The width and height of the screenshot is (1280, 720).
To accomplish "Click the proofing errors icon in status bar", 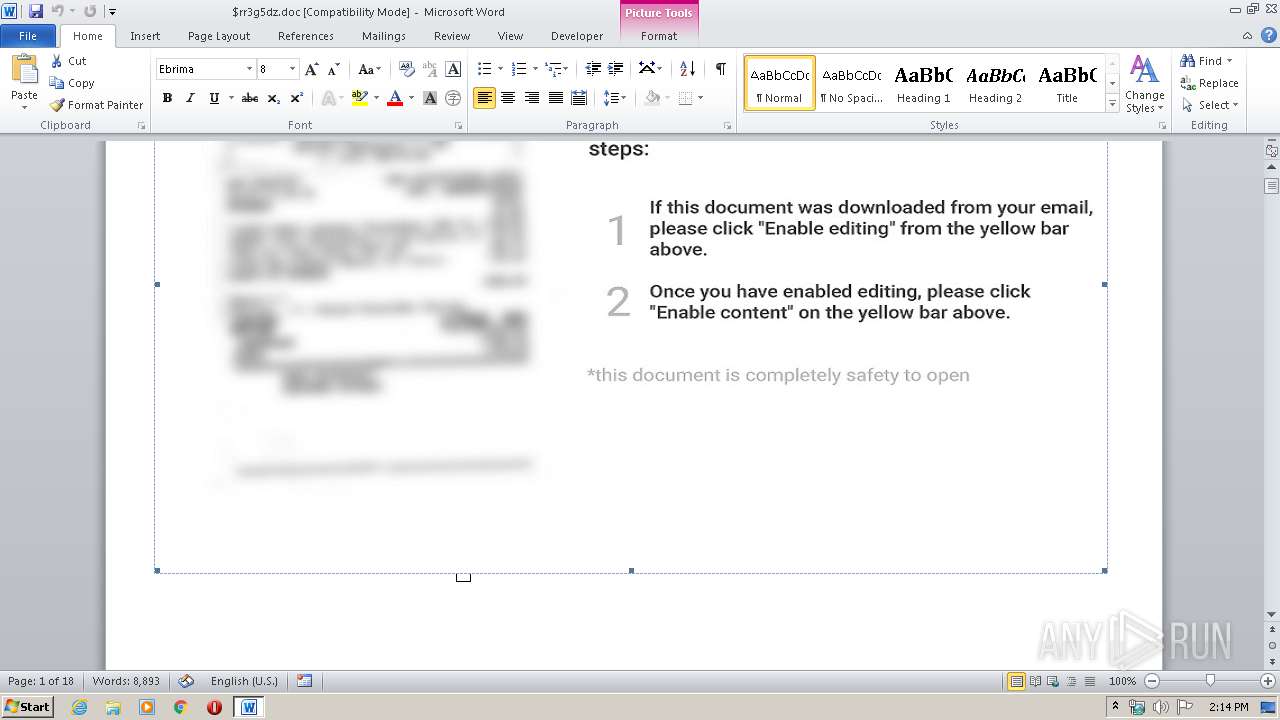I will click(186, 681).
